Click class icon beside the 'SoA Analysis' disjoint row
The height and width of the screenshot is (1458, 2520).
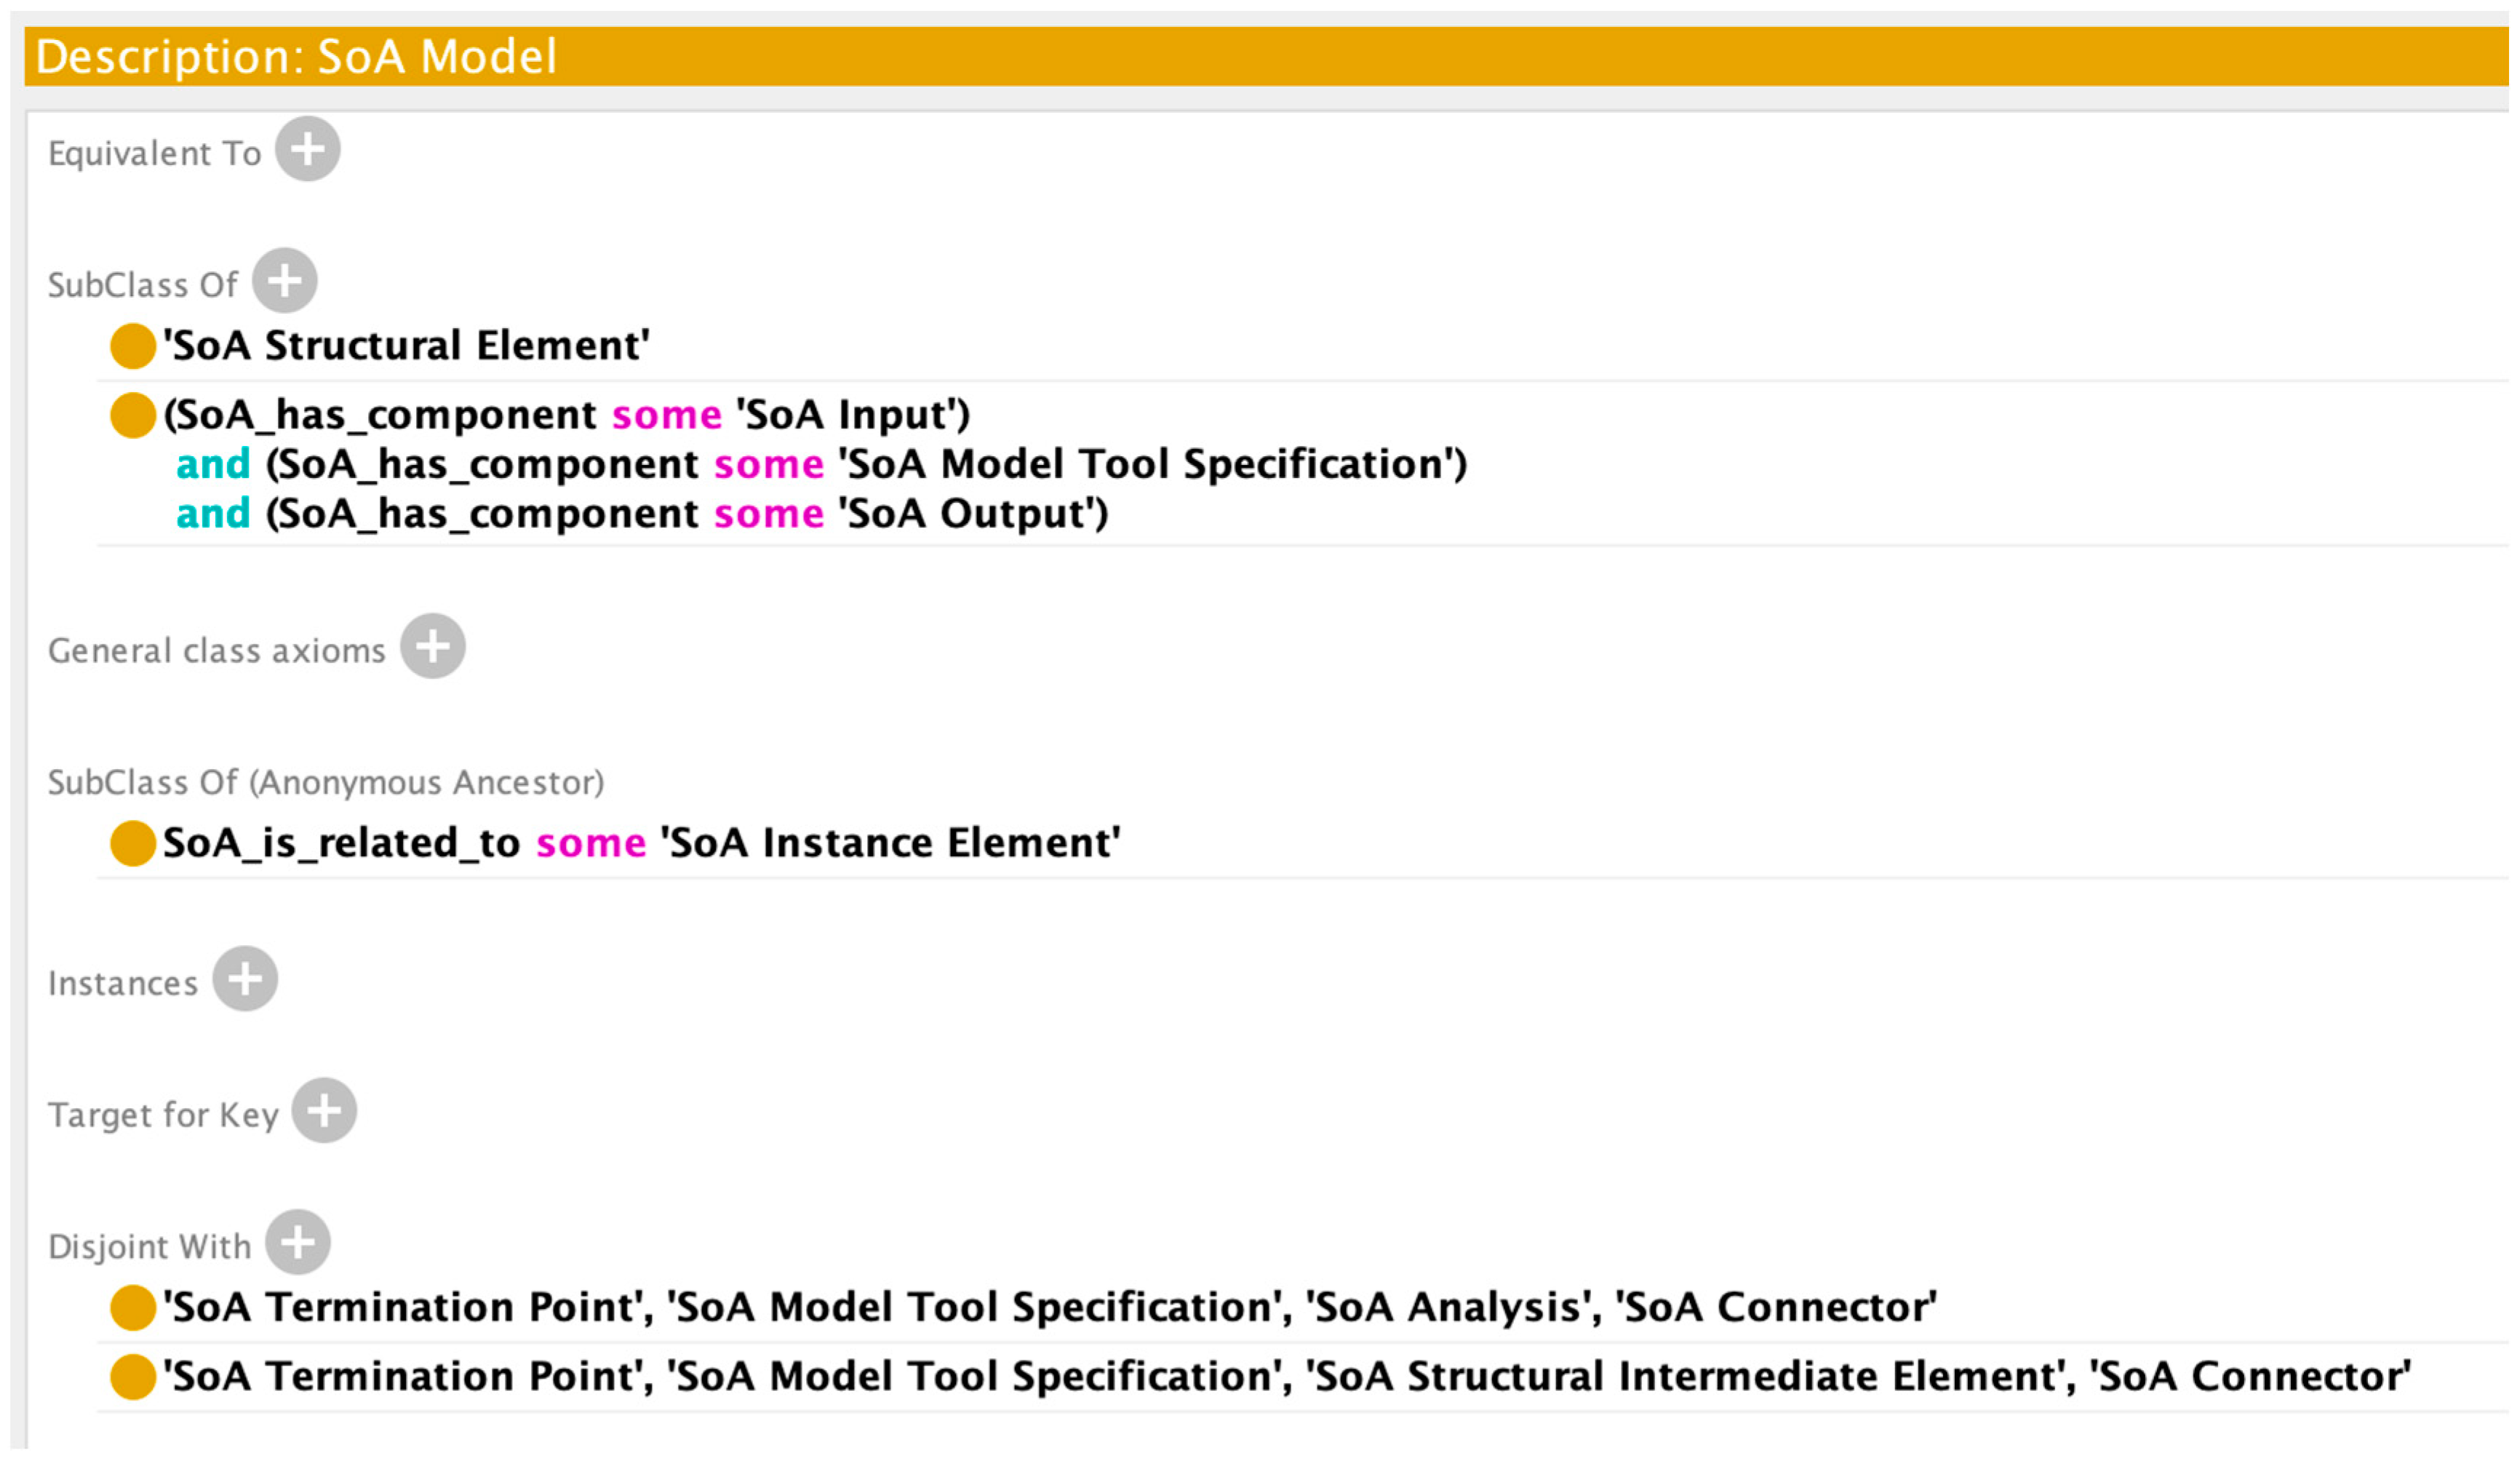tap(132, 1308)
